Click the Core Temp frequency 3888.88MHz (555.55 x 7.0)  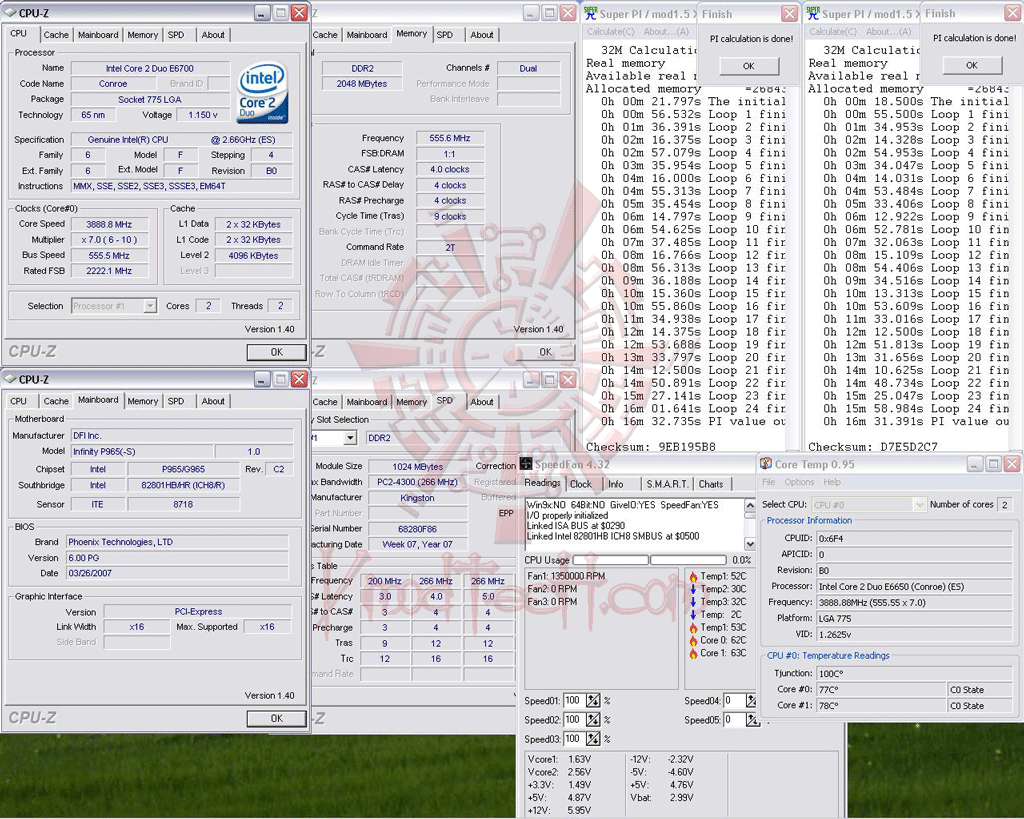pyautogui.click(x=914, y=602)
